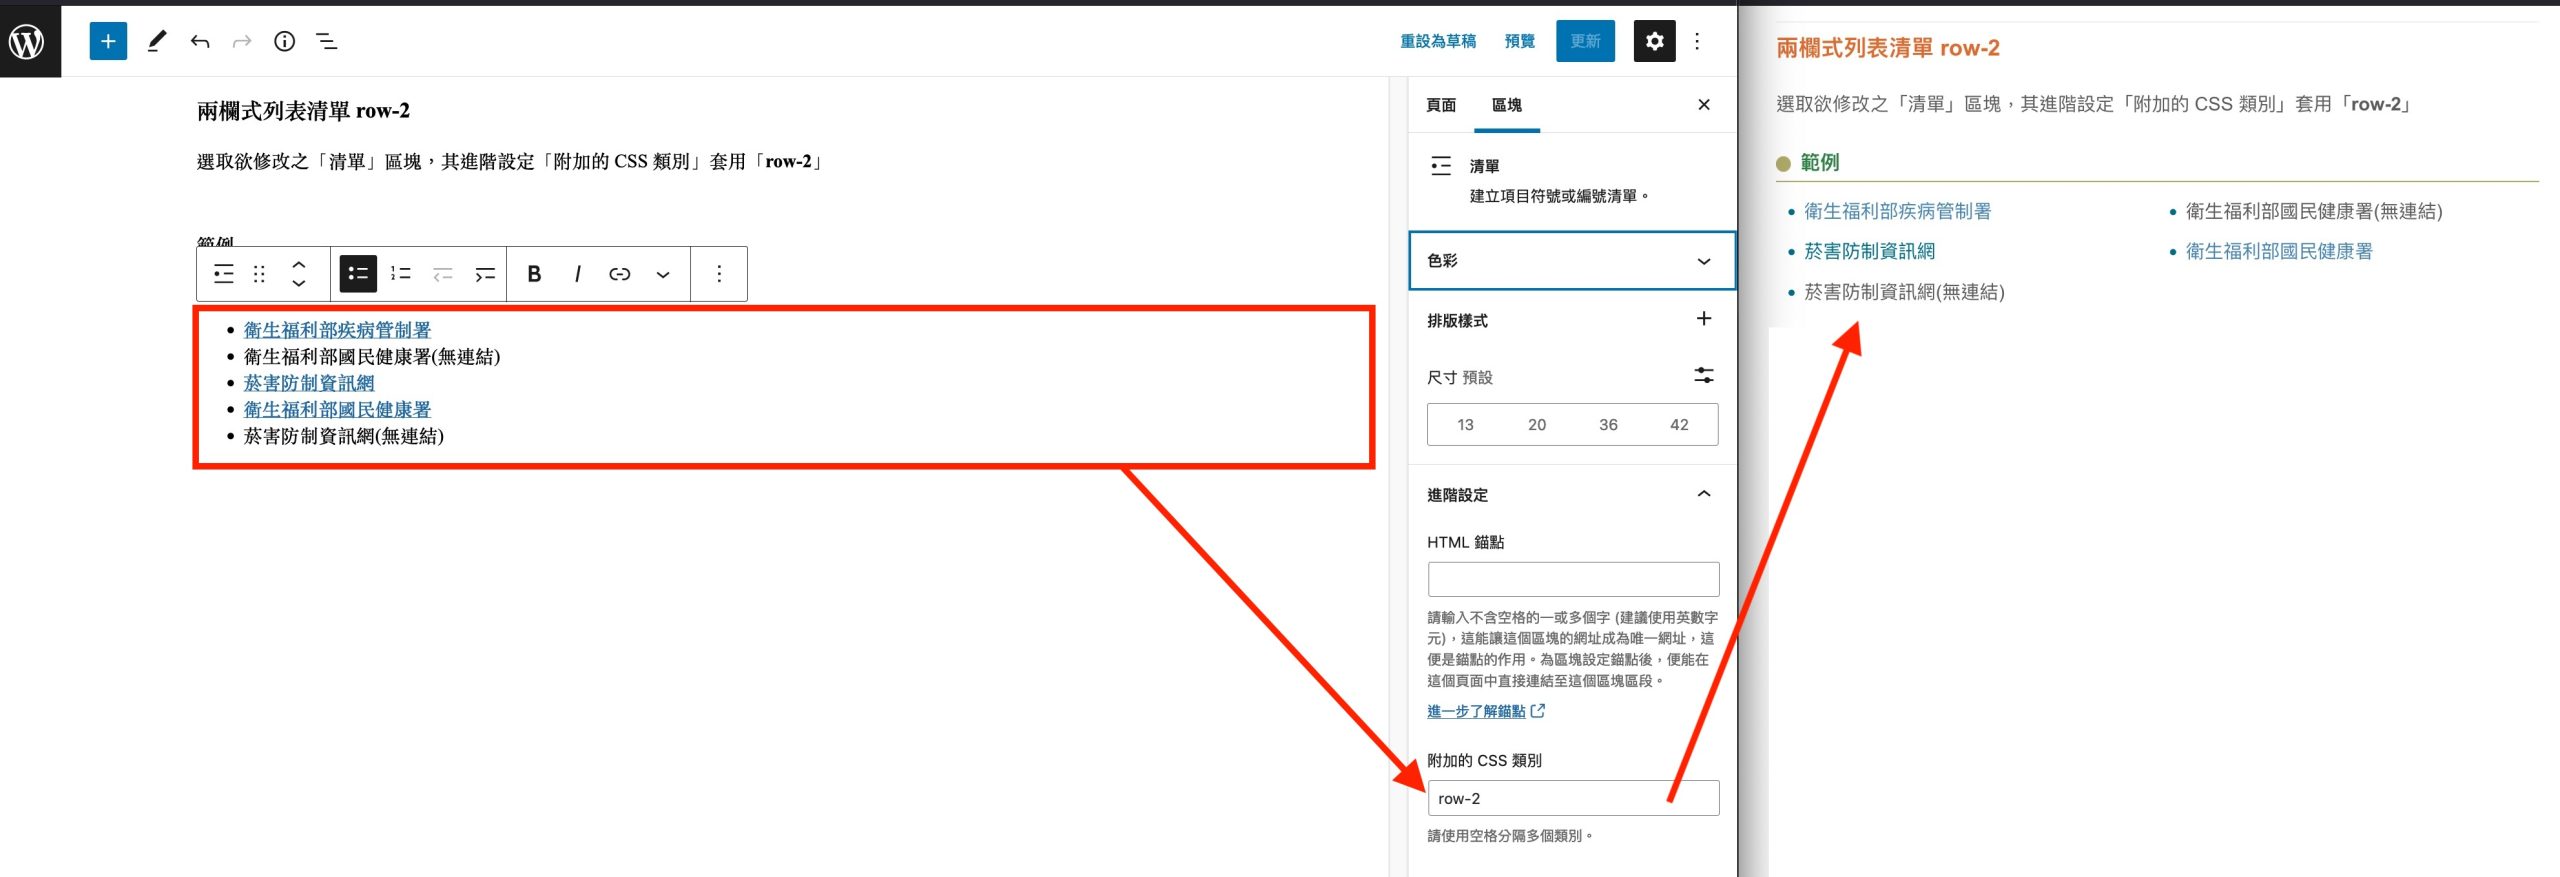Viewport: 2560px width, 877px height.
Task: Open editor link 衛生福利部疾病管制署
Action: (x=337, y=330)
